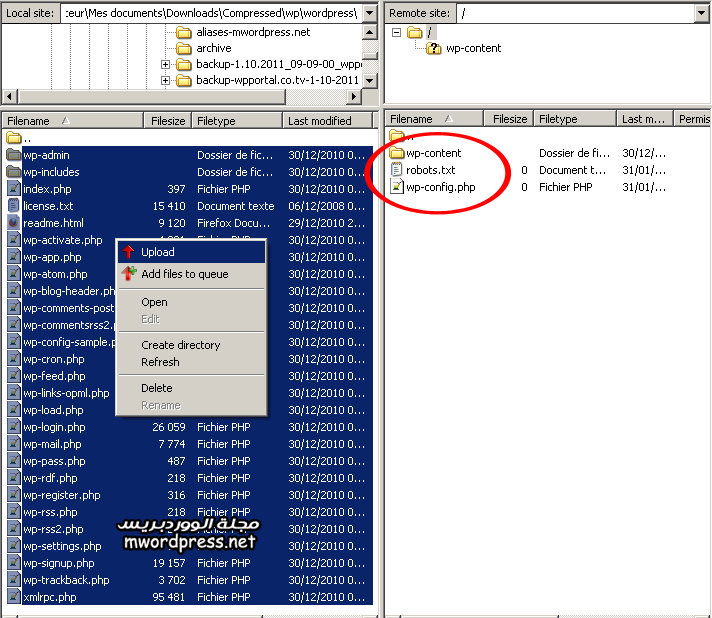Click the wp-rdf.php file icon
This screenshot has width=712, height=618.
14,478
